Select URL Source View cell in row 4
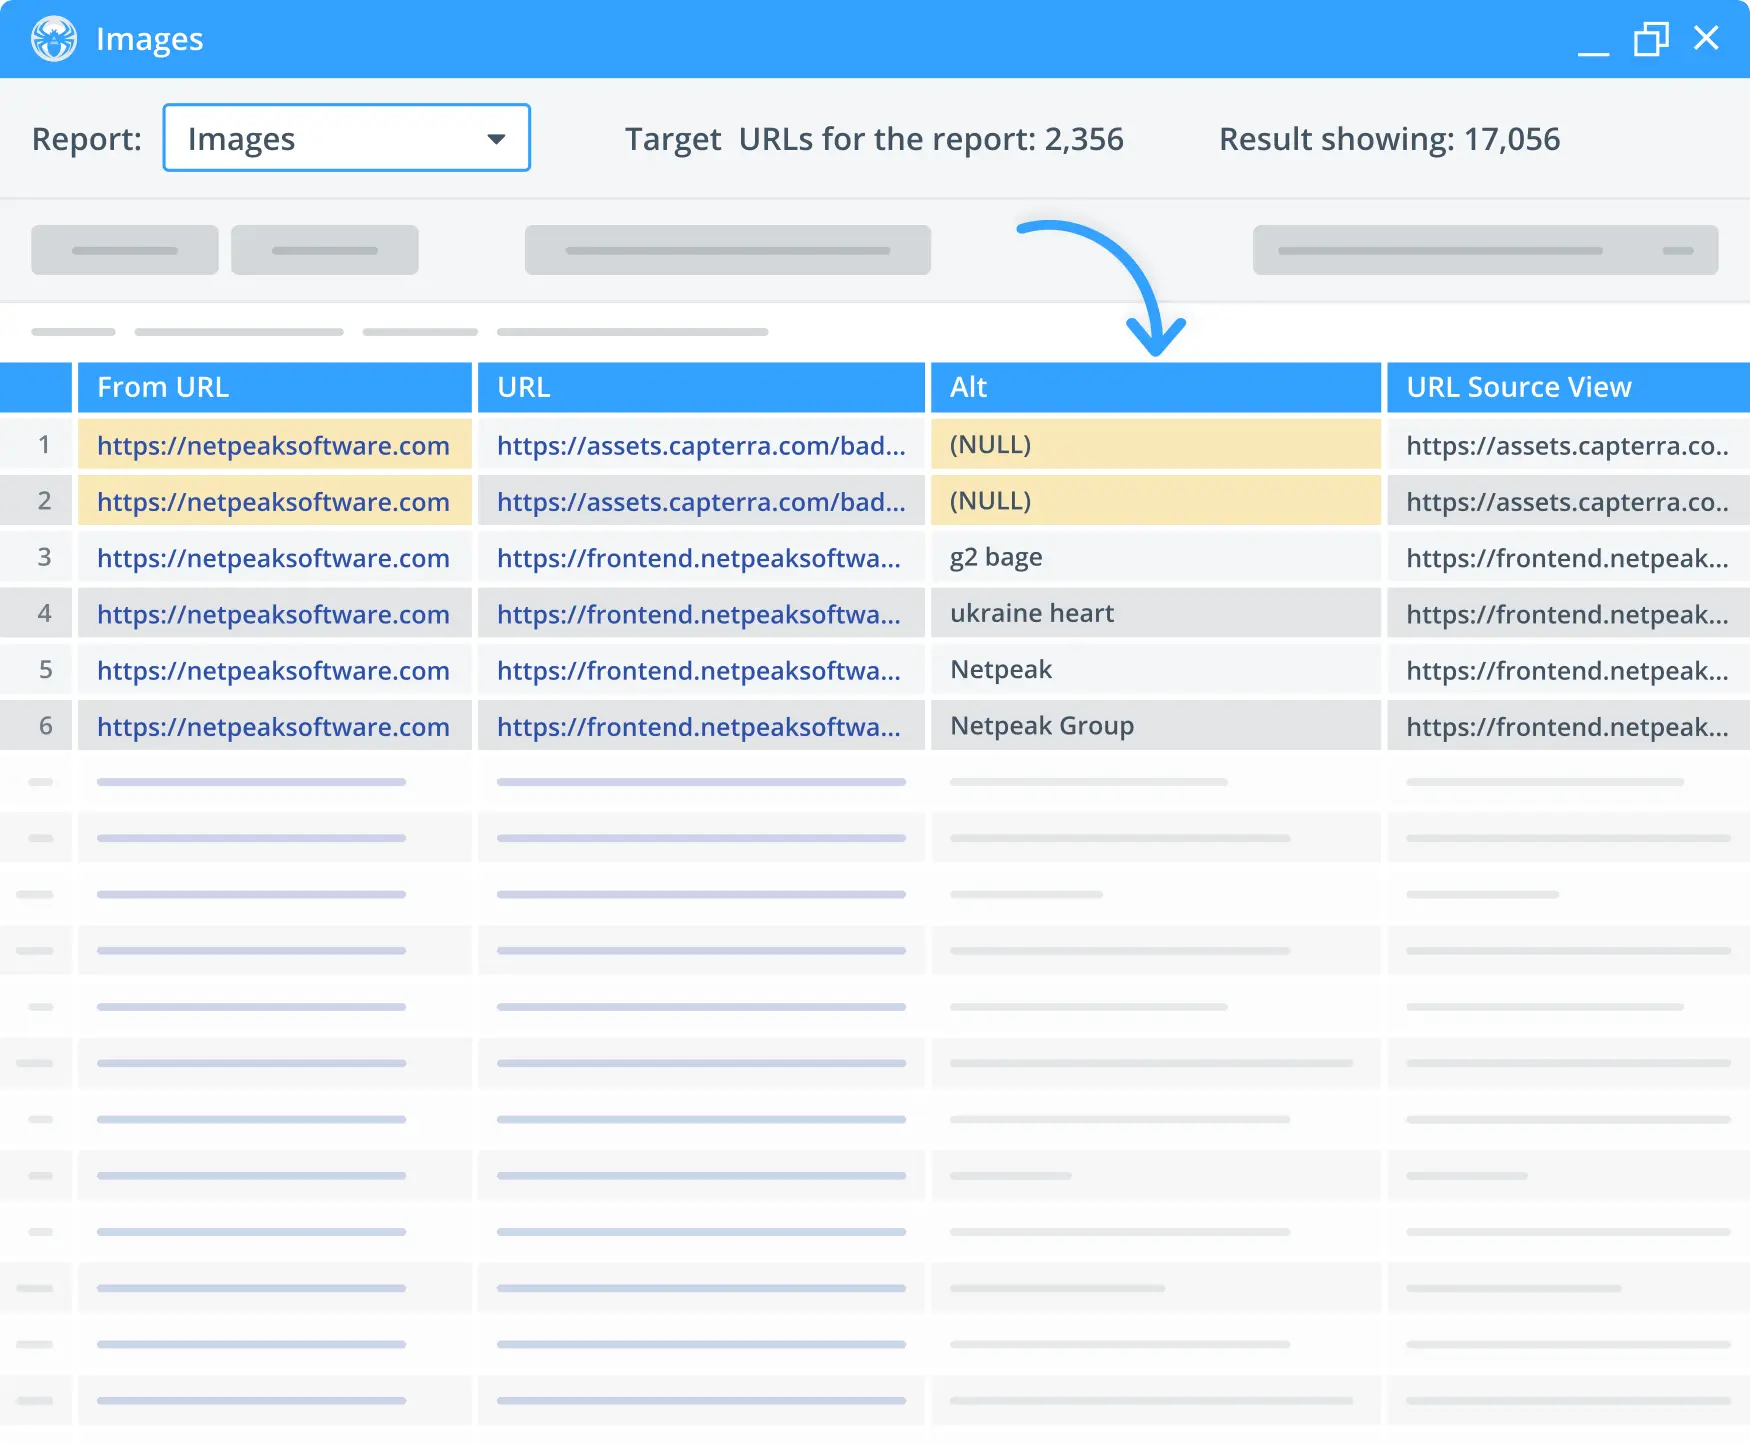 [1568, 613]
